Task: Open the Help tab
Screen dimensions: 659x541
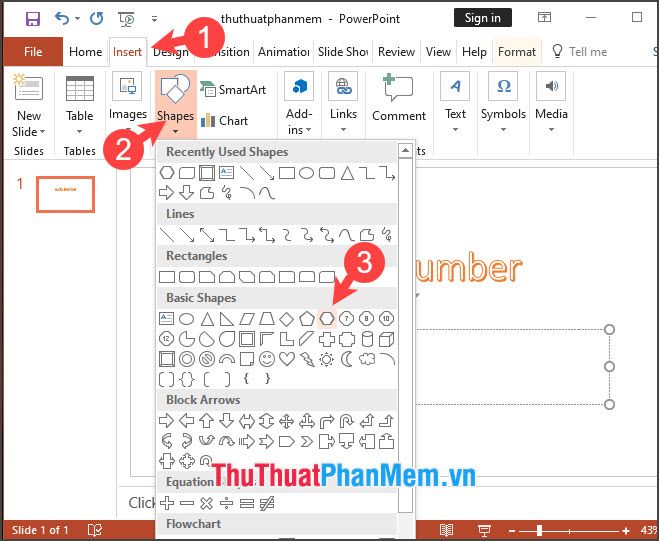Action: (474, 52)
